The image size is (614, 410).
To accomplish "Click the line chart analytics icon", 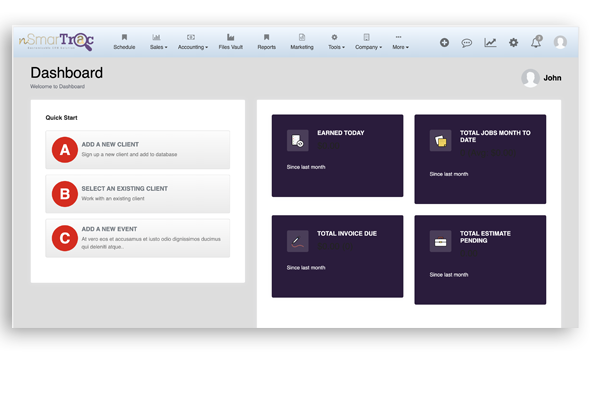I will [490, 43].
